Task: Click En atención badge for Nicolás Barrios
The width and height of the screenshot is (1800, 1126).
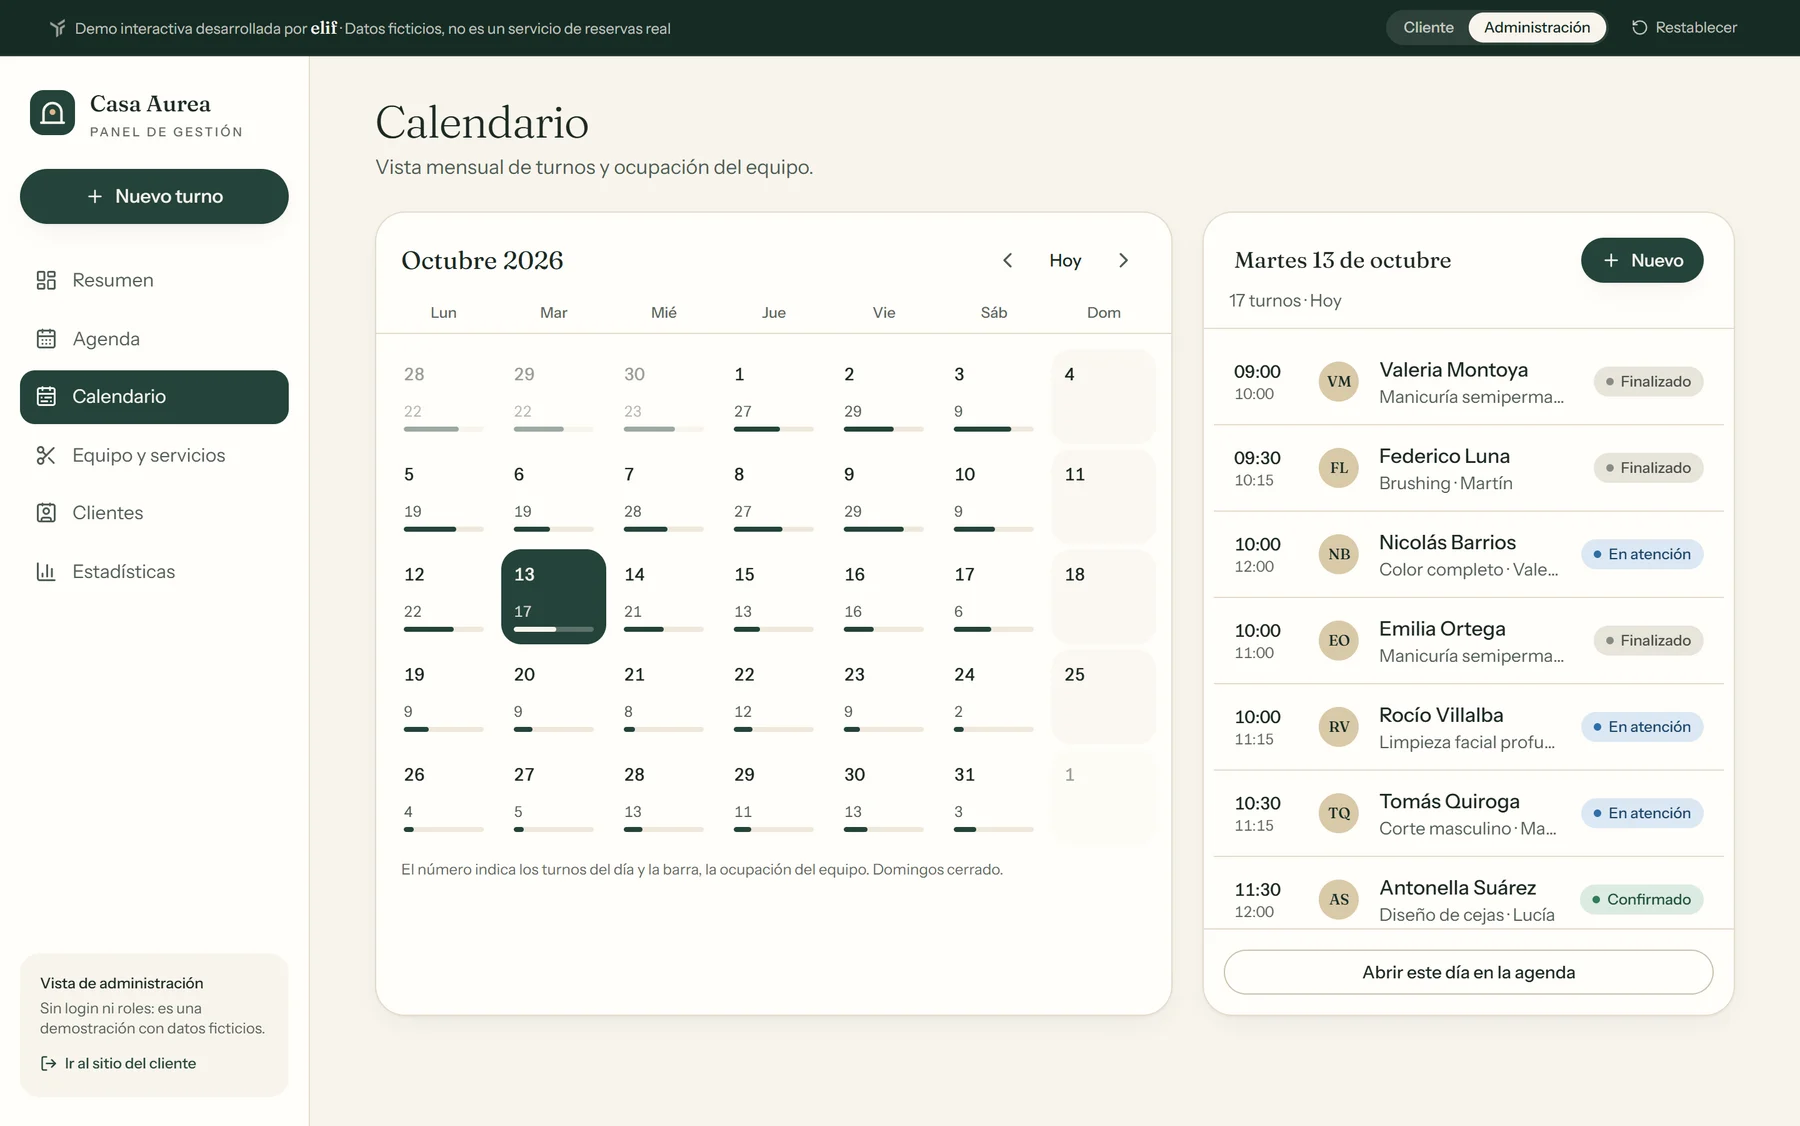Action: coord(1642,554)
